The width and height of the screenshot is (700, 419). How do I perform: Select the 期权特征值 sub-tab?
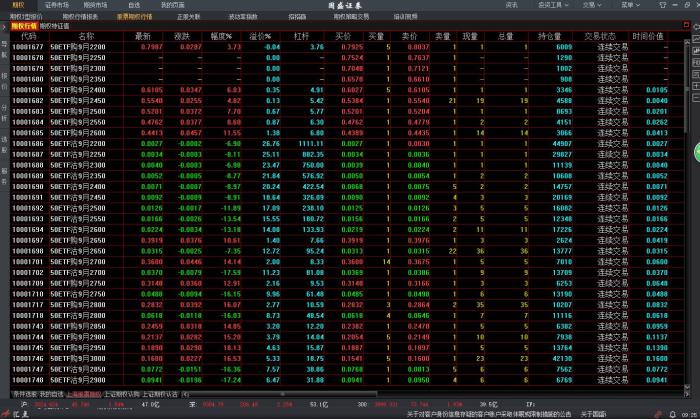click(54, 26)
